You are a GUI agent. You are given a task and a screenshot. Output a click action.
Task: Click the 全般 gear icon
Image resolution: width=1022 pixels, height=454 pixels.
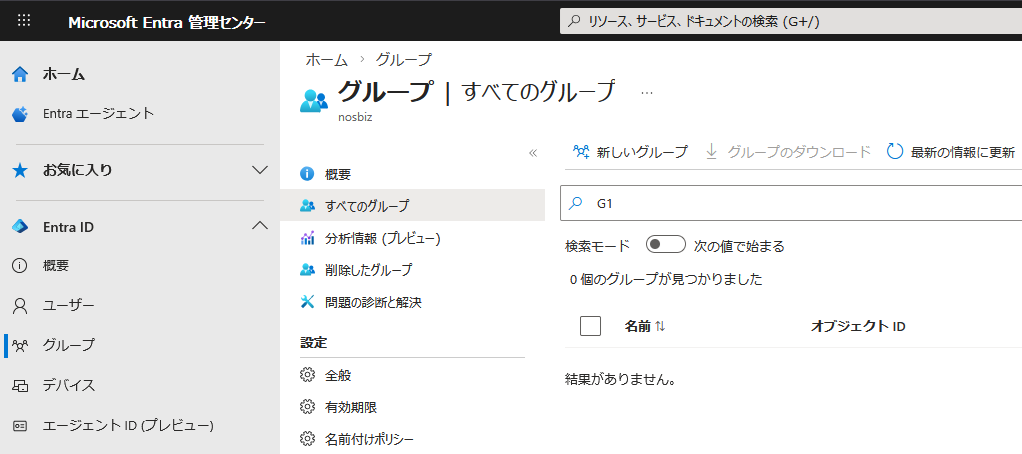[307, 375]
